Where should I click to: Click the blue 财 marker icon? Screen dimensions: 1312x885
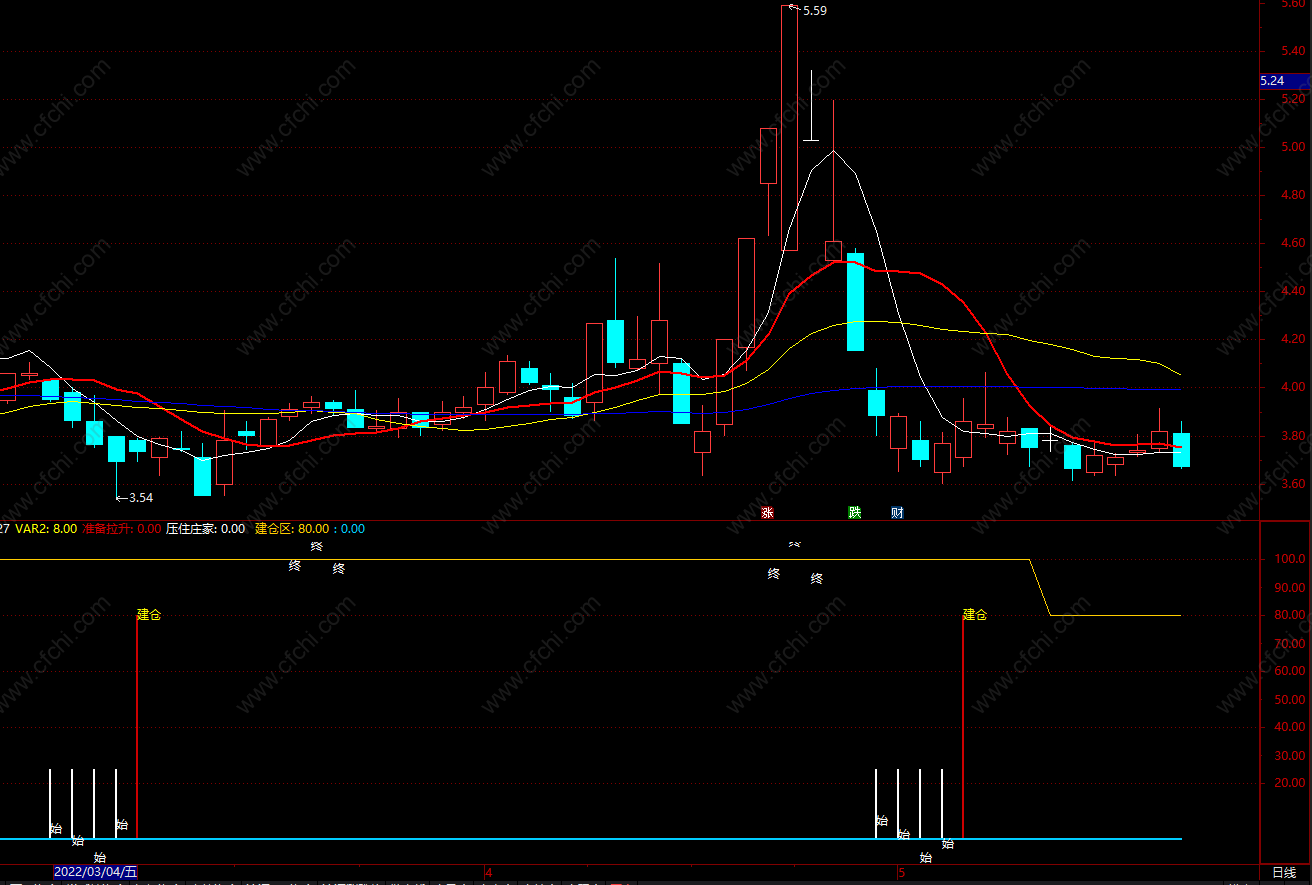click(x=897, y=513)
